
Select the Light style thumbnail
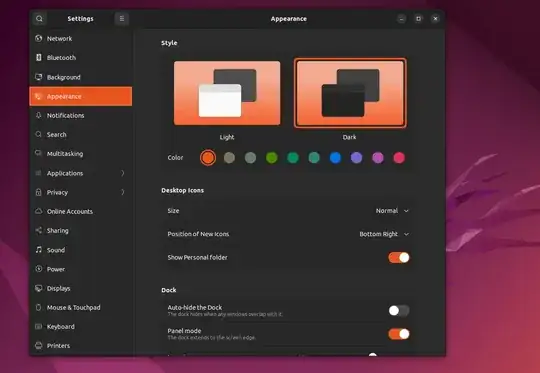click(227, 93)
